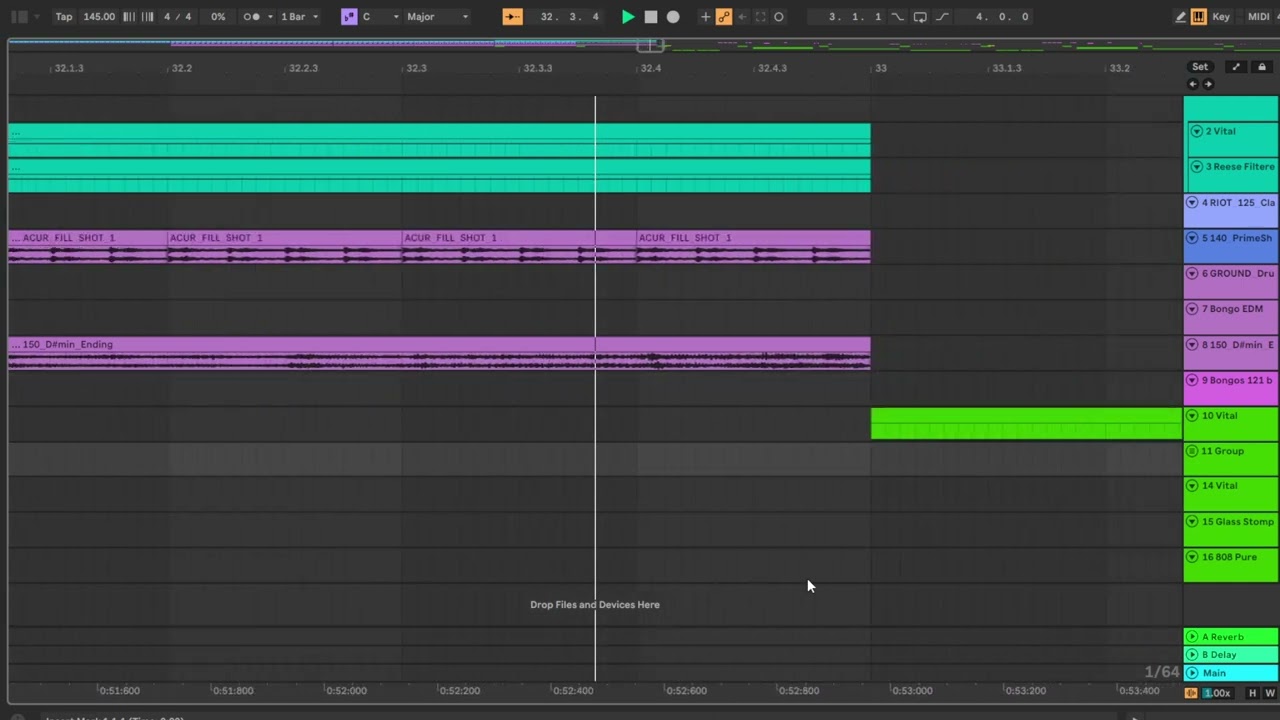This screenshot has height=720, width=1280.
Task: Select the green MIDI clip on track 10 Vital
Action: click(1026, 423)
